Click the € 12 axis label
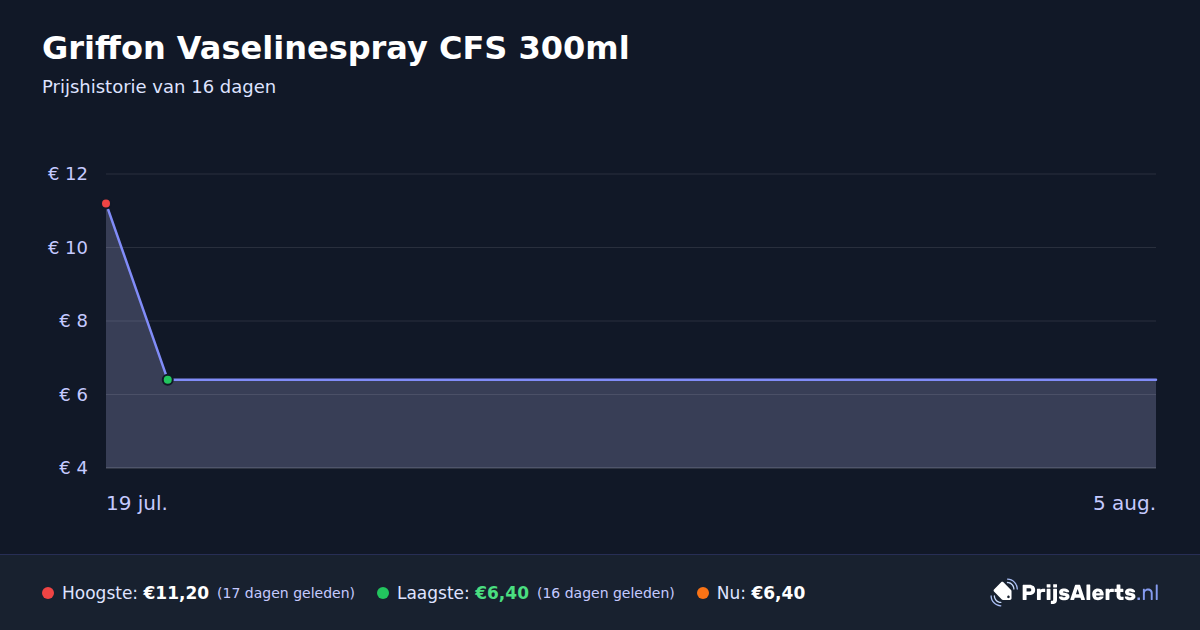Viewport: 1200px width, 630px height. pyautogui.click(x=68, y=174)
